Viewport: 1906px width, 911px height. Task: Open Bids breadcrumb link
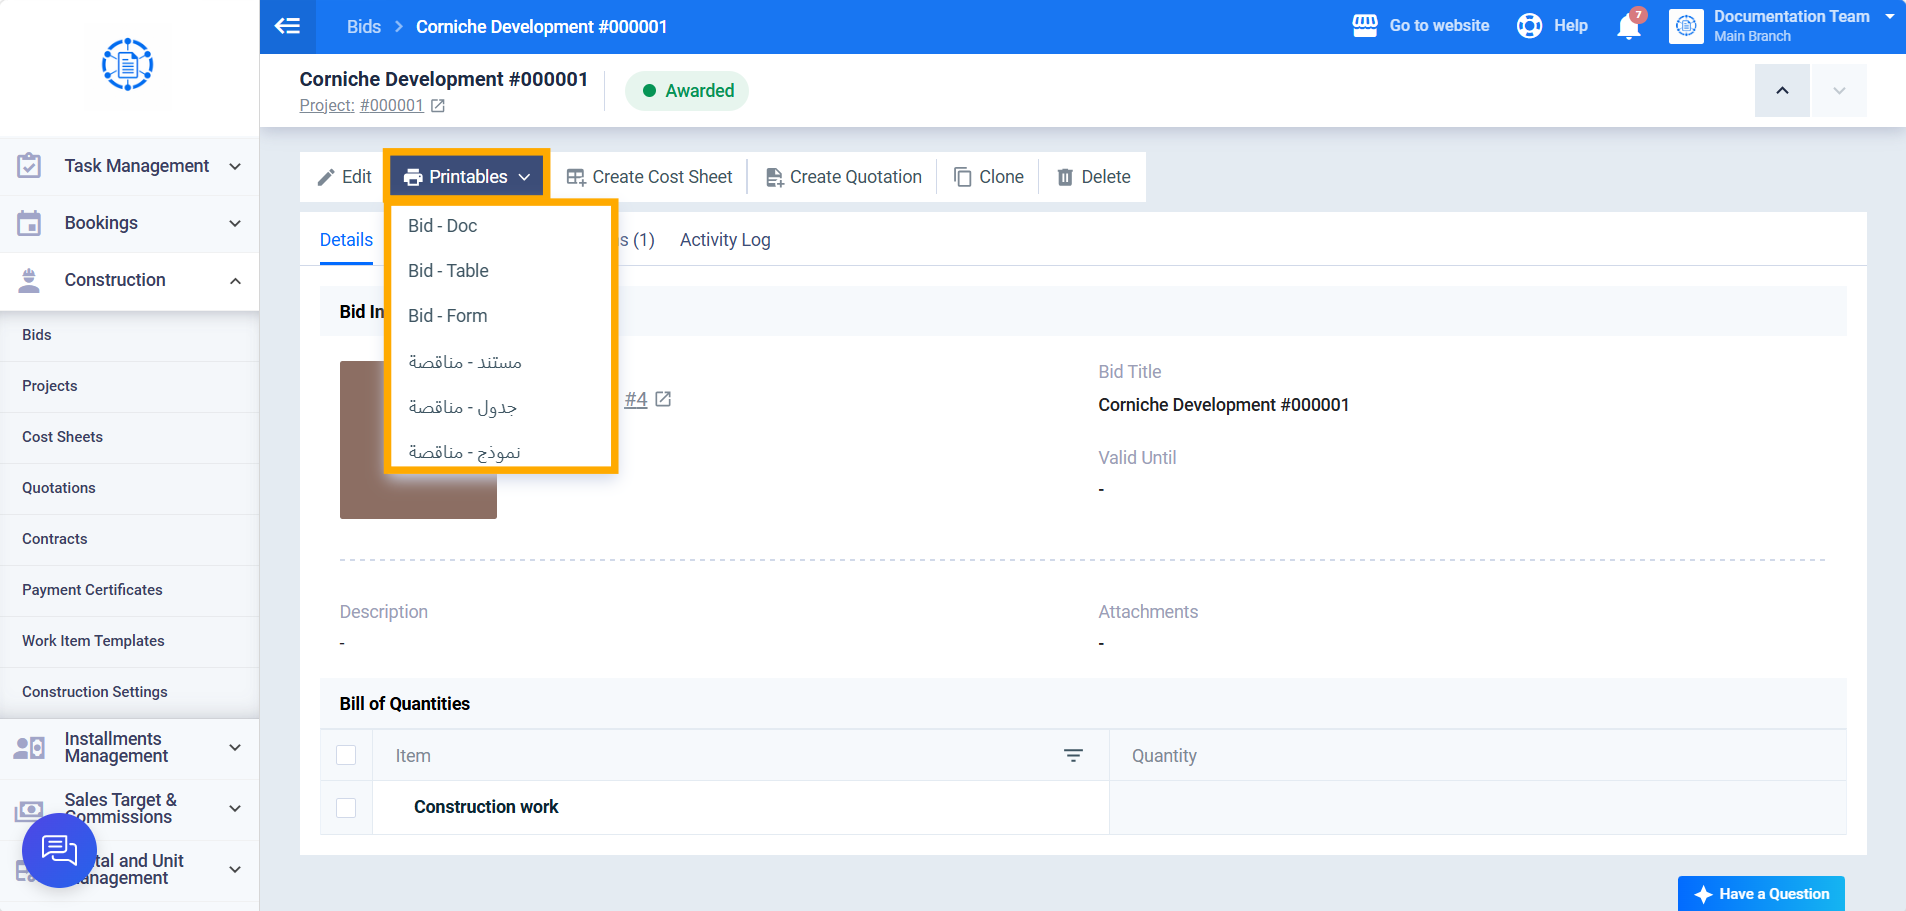tap(364, 27)
